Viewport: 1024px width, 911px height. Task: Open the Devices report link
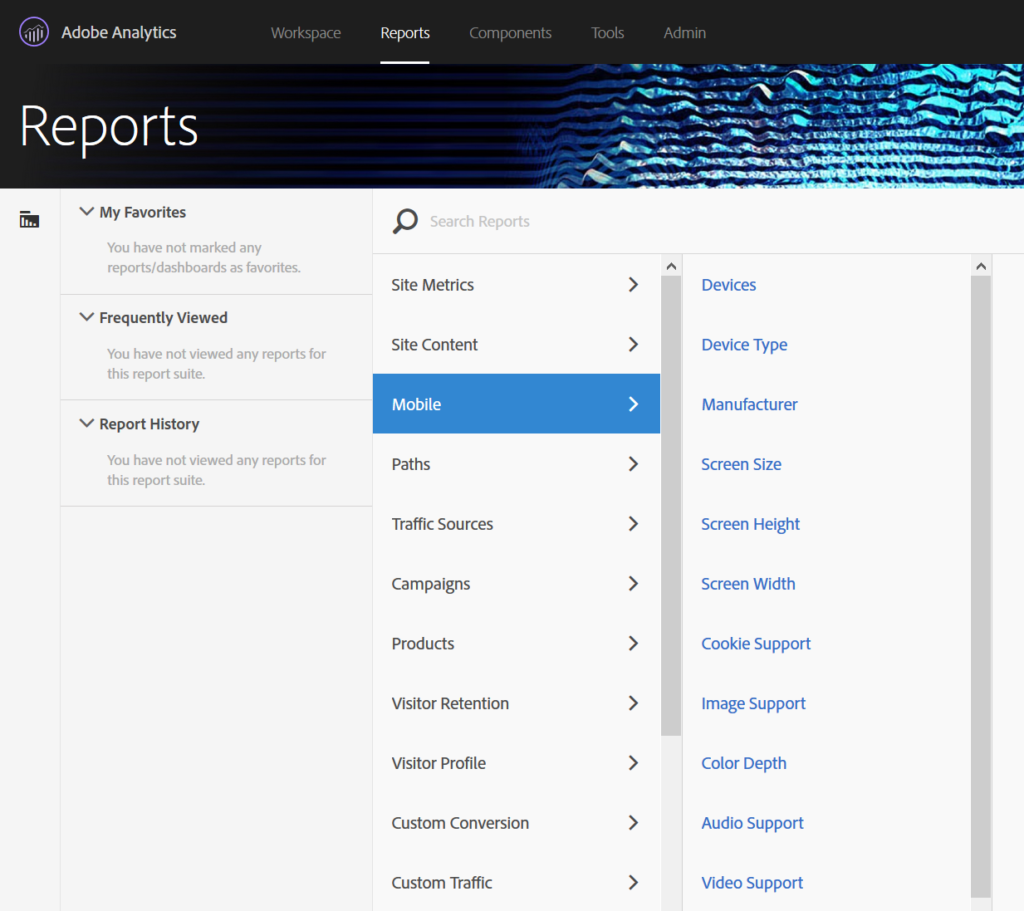[729, 285]
